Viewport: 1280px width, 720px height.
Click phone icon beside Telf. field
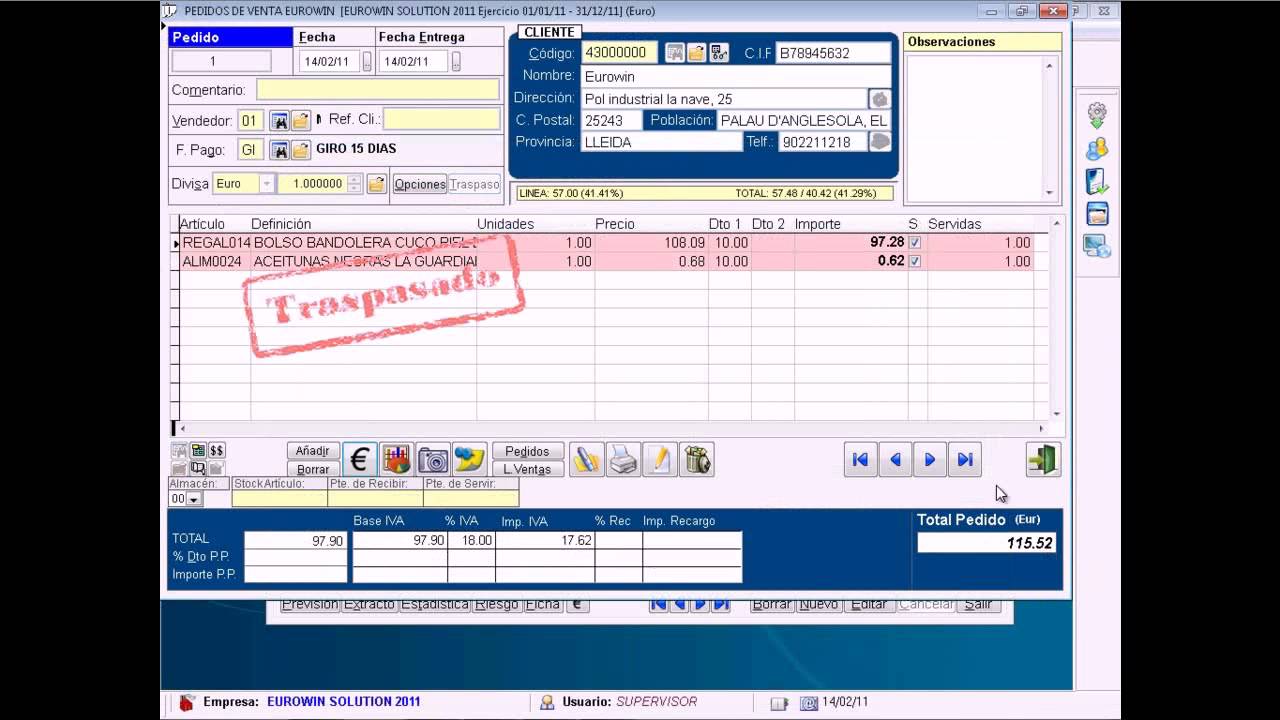coord(880,142)
